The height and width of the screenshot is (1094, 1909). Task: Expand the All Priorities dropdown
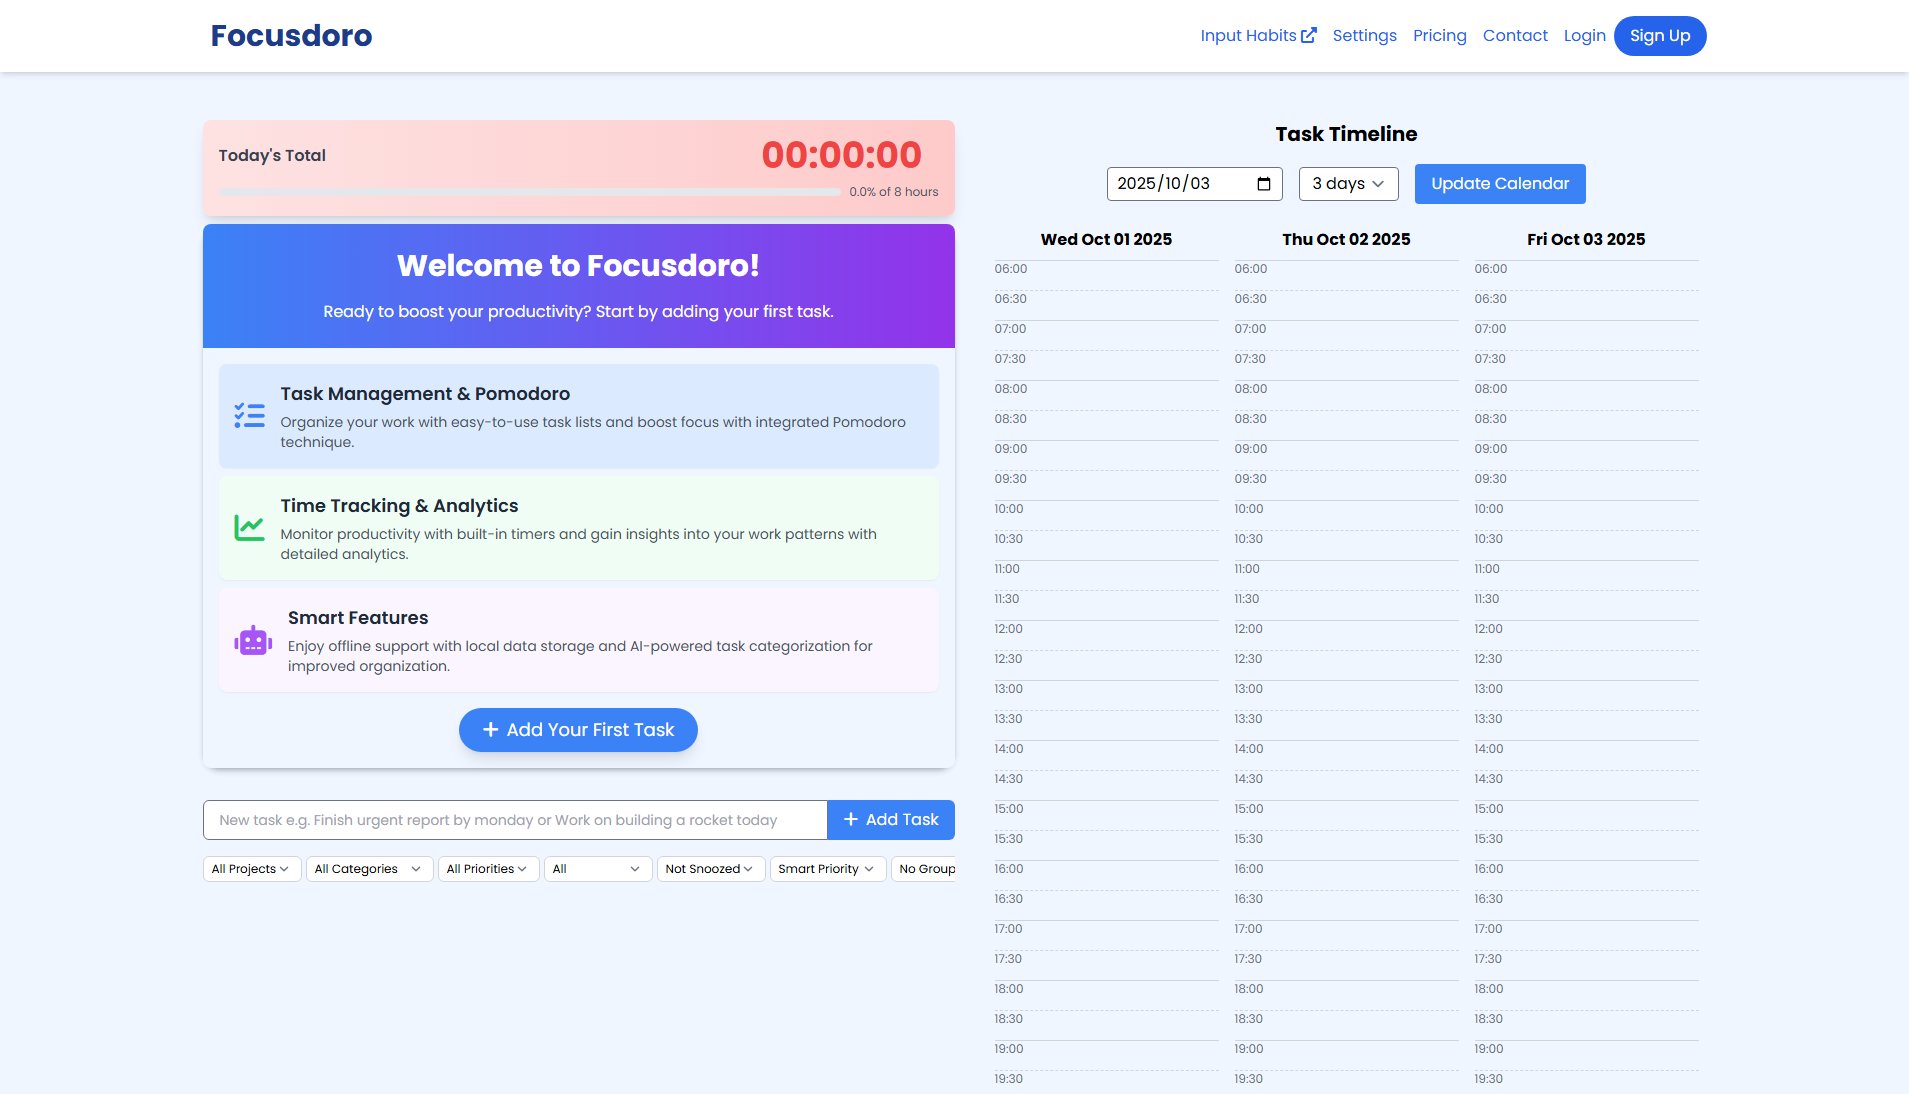tap(487, 869)
